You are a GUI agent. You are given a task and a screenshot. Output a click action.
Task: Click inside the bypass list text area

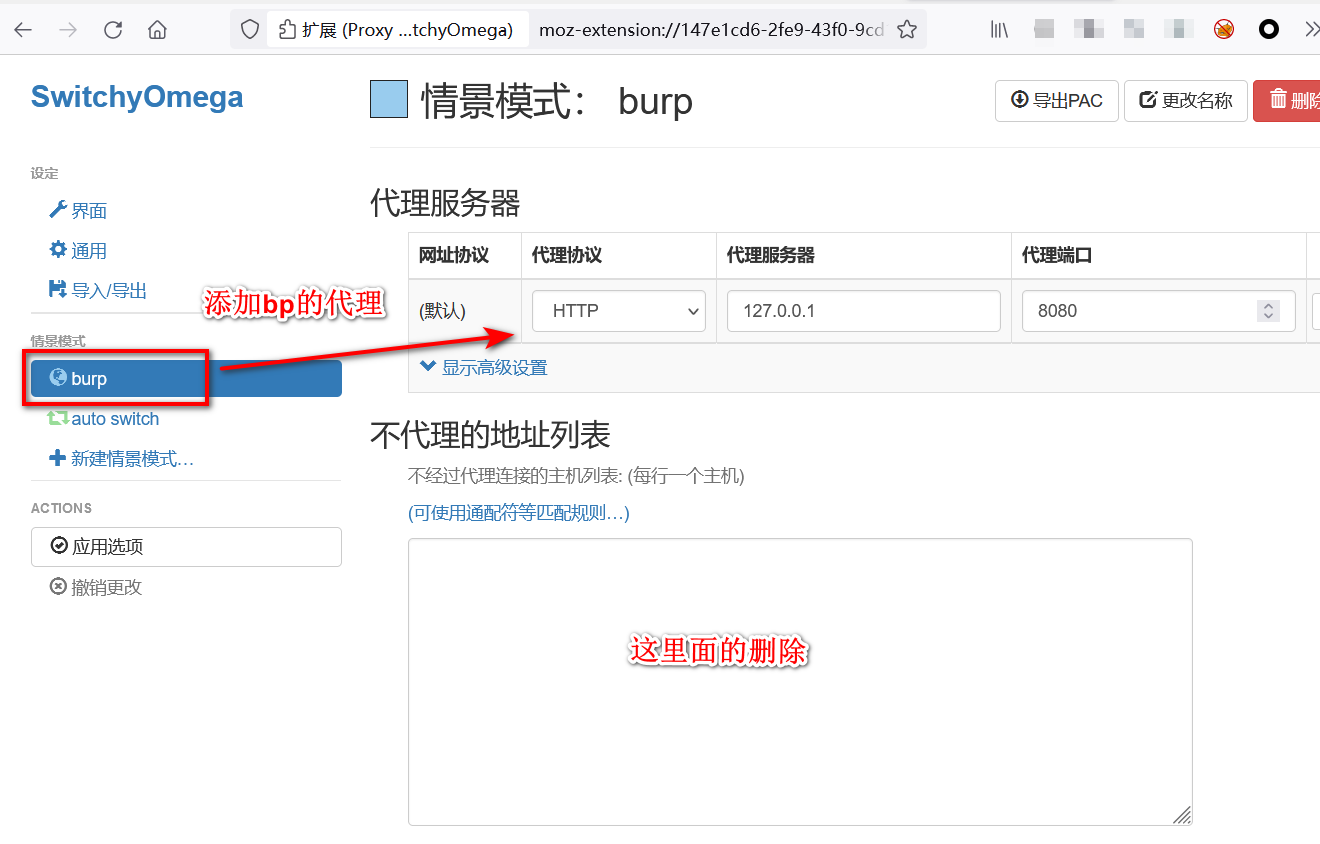800,682
